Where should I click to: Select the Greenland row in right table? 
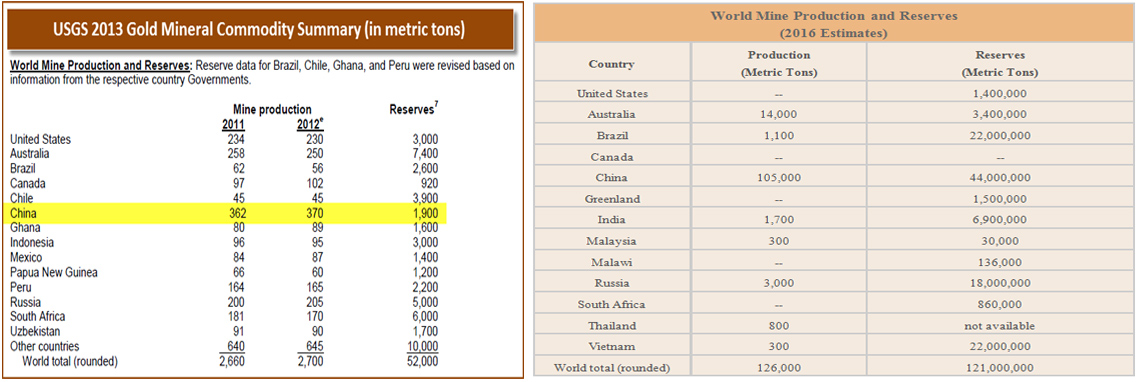point(832,199)
